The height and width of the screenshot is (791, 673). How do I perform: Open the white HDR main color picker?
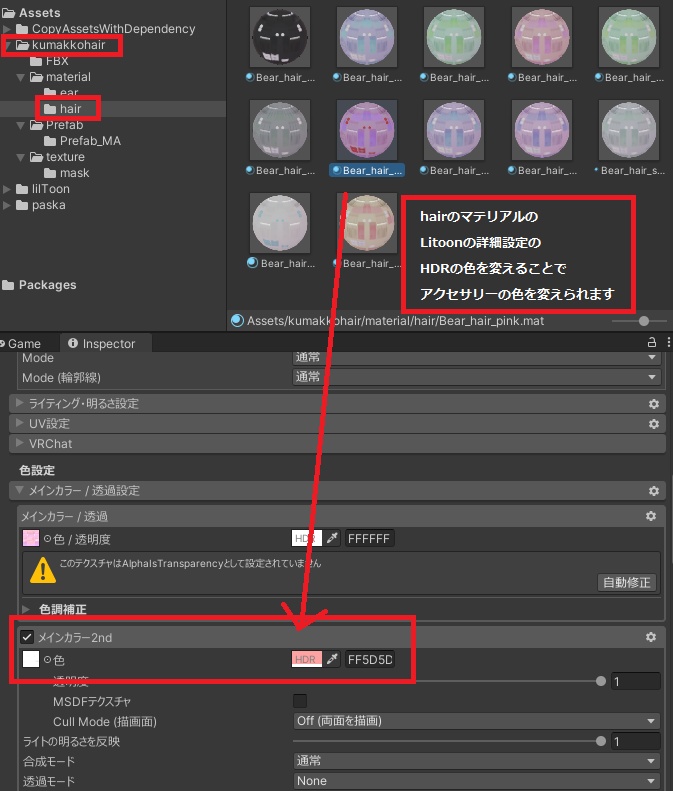(x=307, y=538)
